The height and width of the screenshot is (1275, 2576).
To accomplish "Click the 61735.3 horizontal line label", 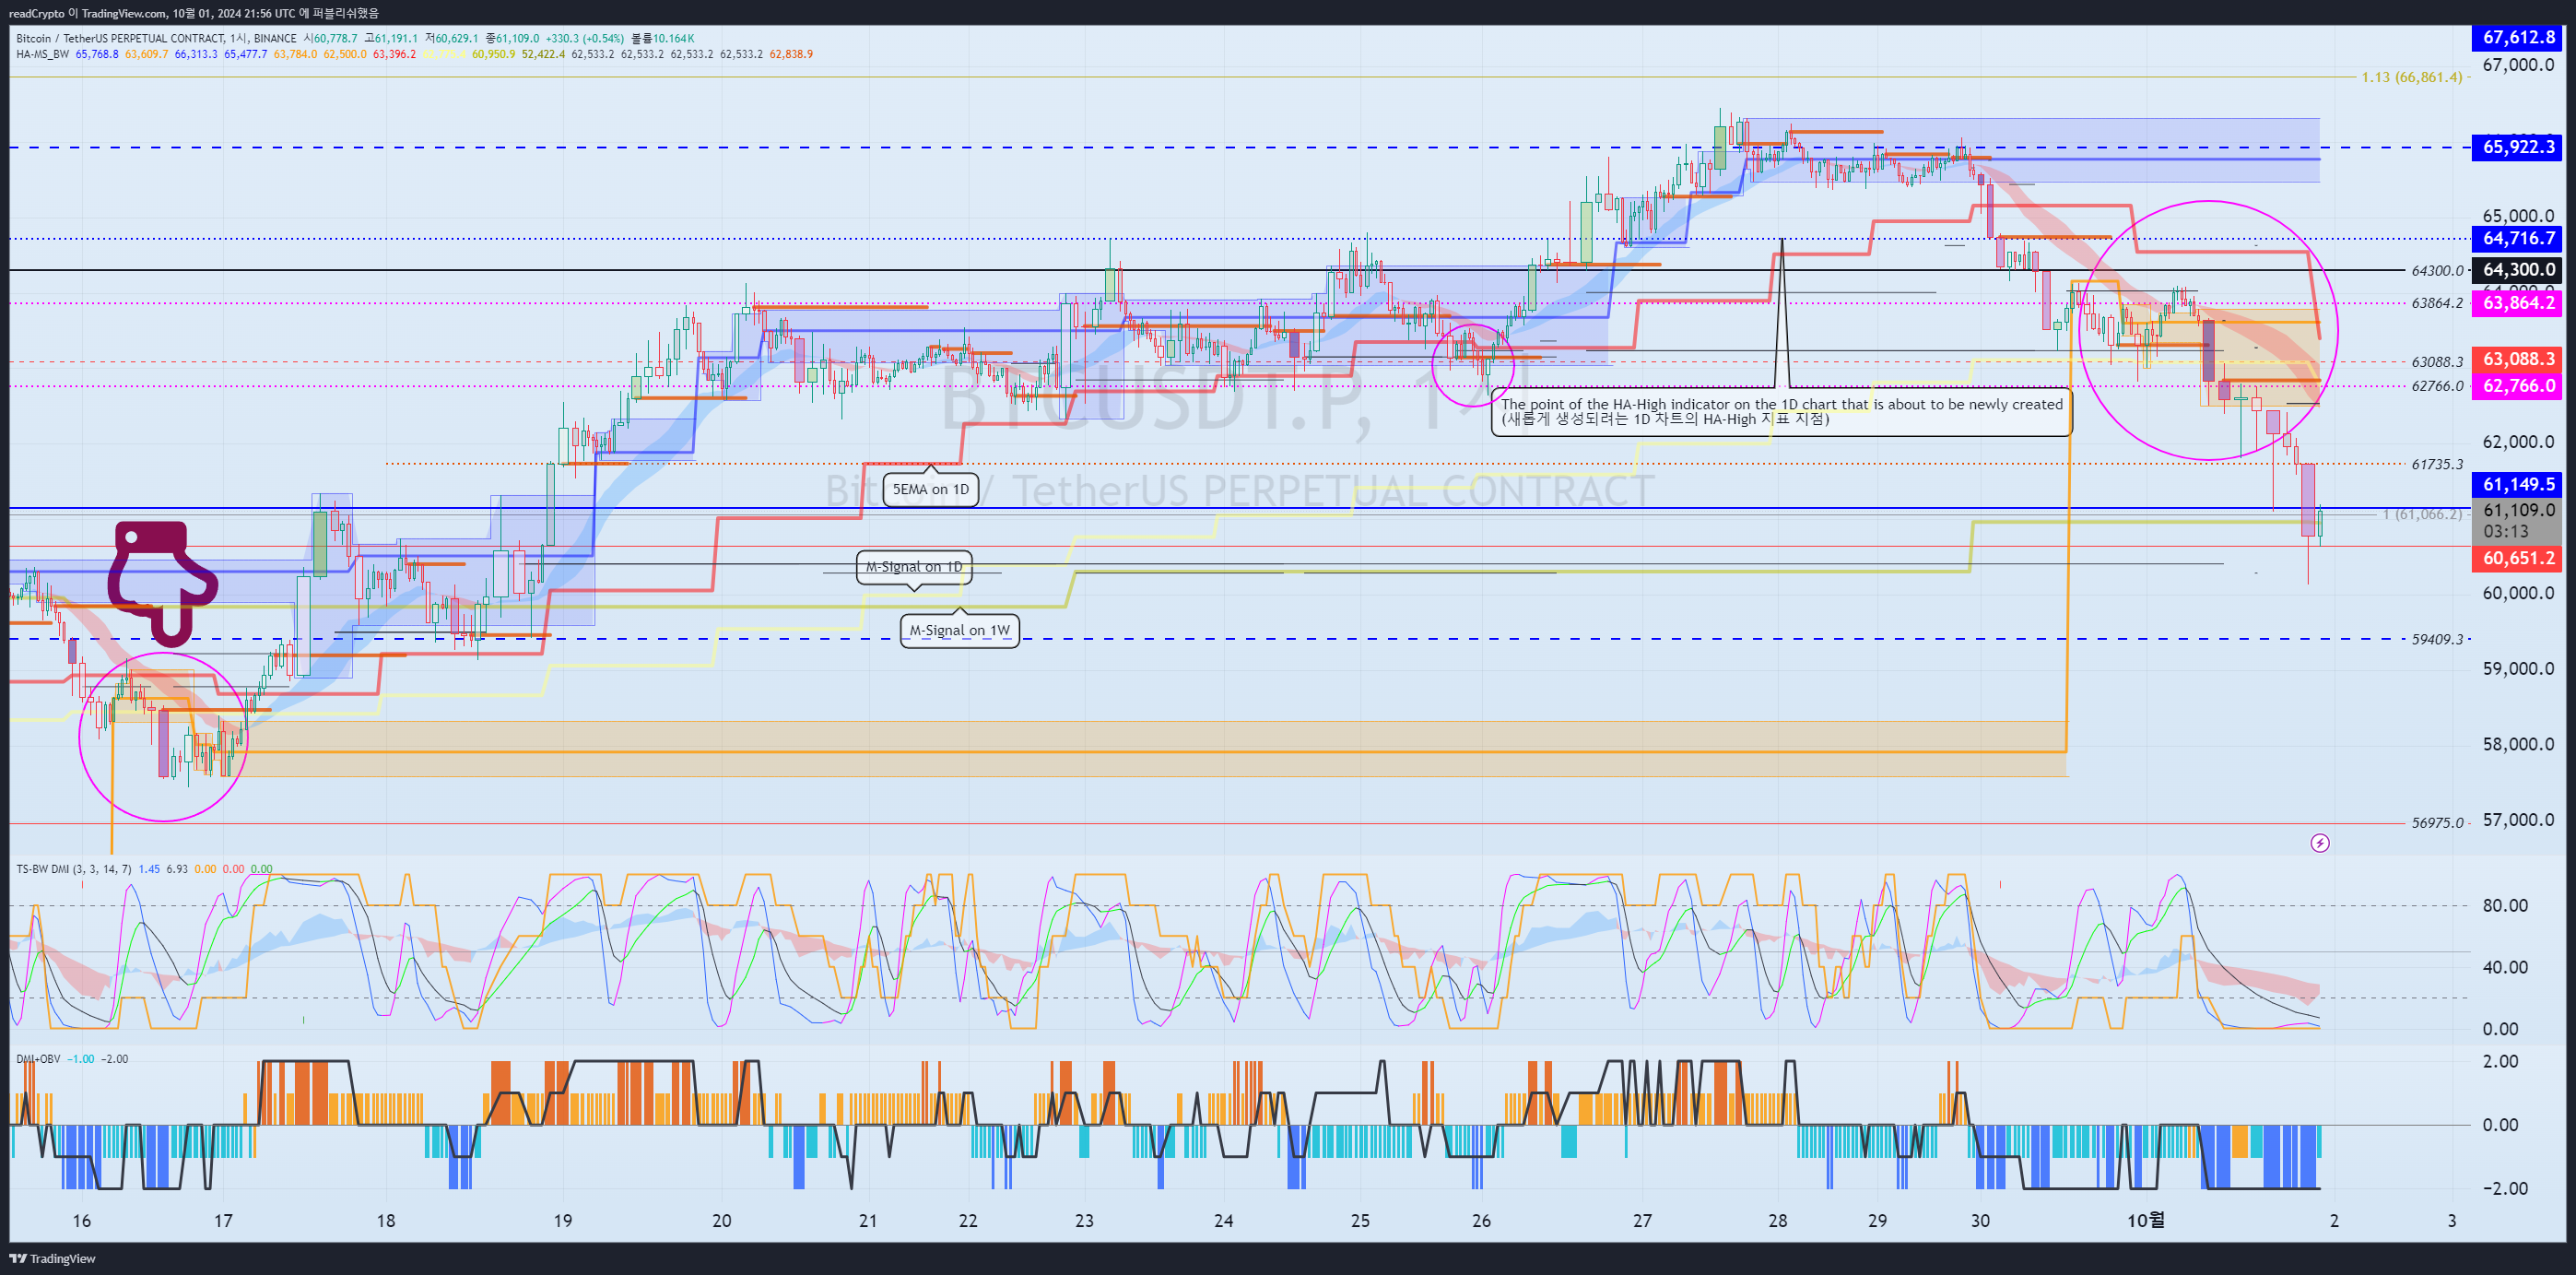I will (2437, 464).
